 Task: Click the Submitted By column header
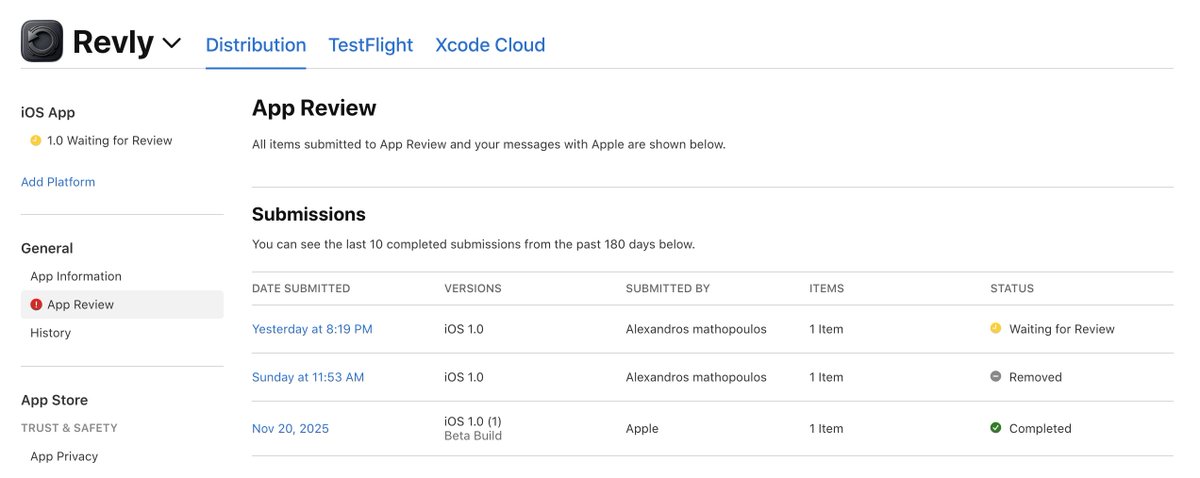pos(668,288)
